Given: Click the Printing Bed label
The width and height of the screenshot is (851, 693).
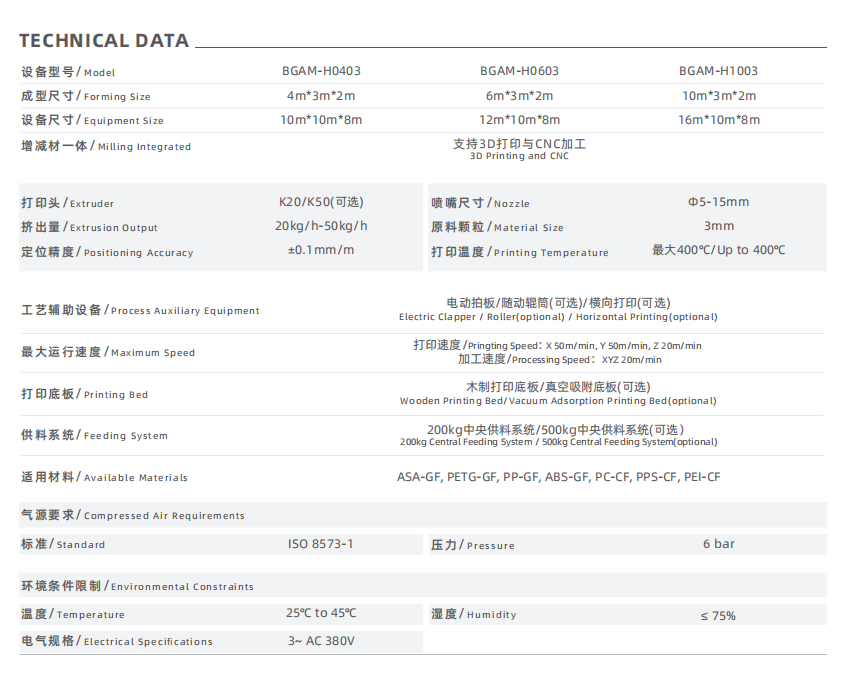Looking at the screenshot, I should click(85, 394).
